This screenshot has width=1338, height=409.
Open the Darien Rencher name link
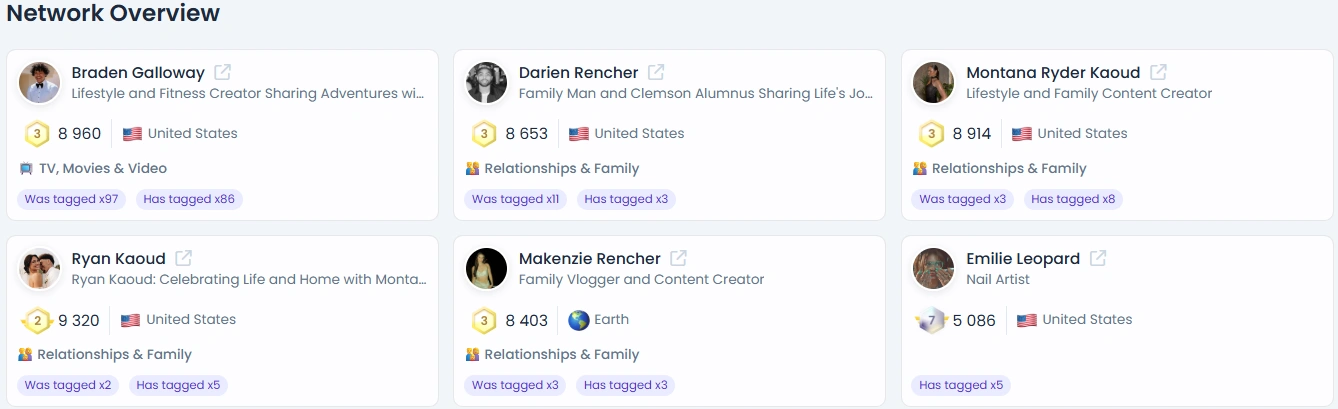(x=579, y=72)
